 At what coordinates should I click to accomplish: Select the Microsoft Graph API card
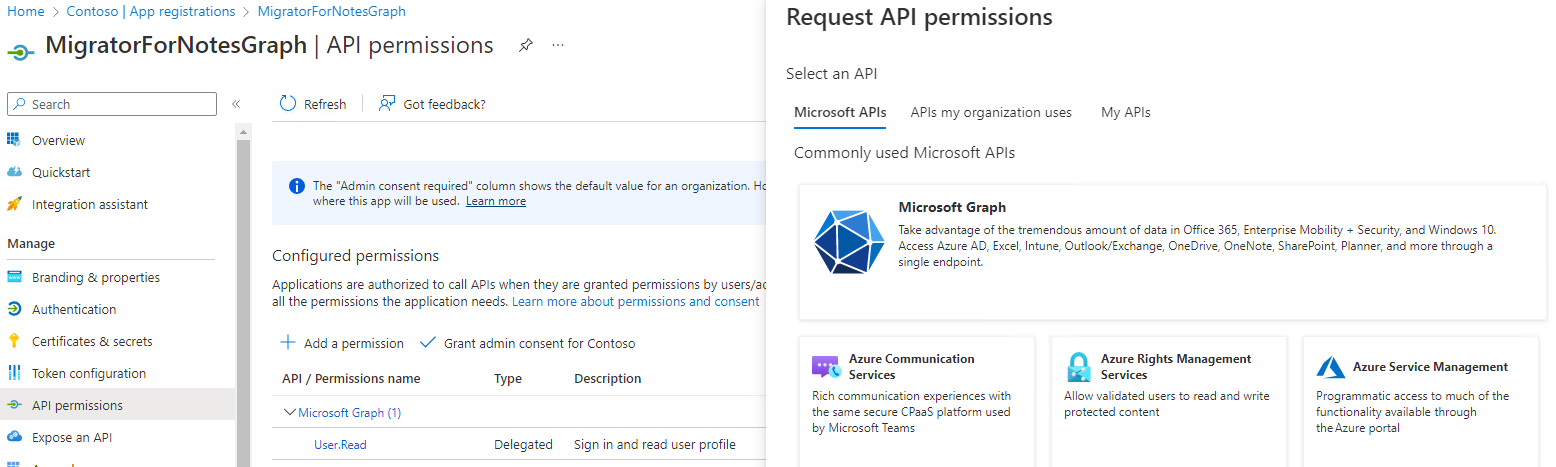point(1172,252)
